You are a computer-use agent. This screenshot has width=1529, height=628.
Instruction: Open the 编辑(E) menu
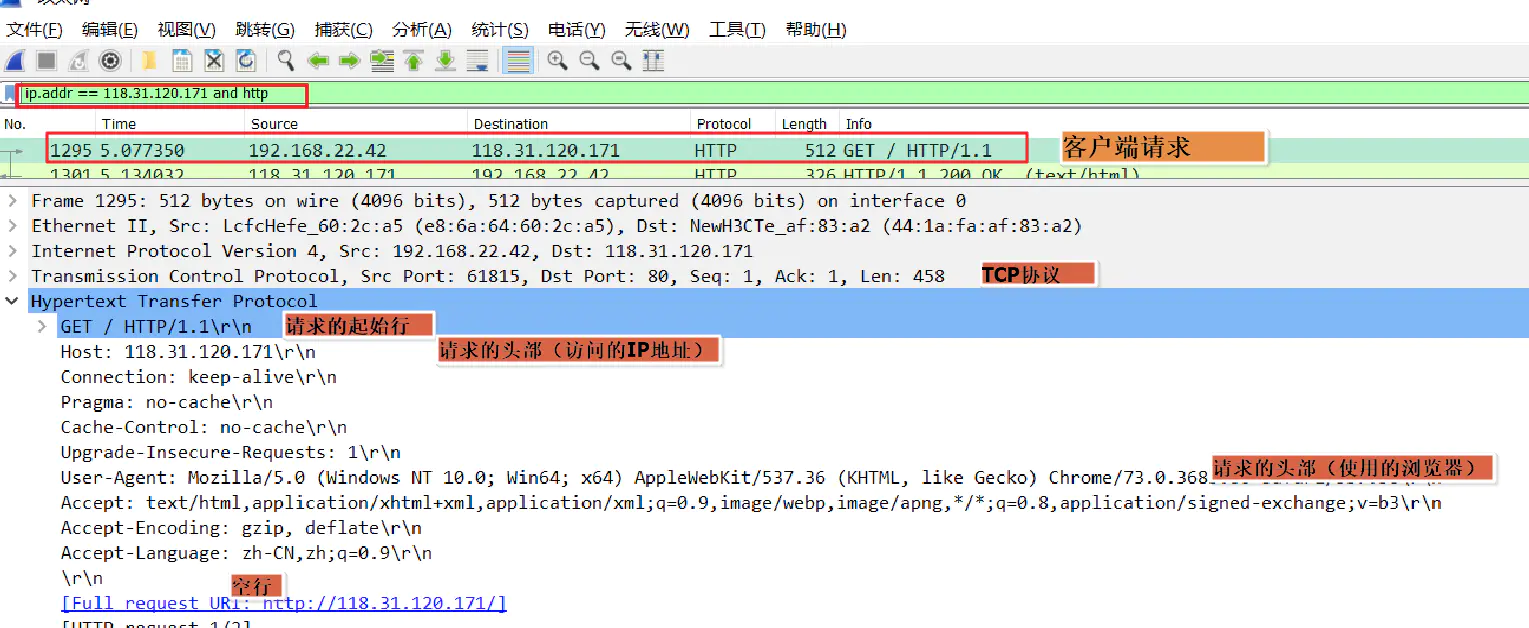point(110,30)
